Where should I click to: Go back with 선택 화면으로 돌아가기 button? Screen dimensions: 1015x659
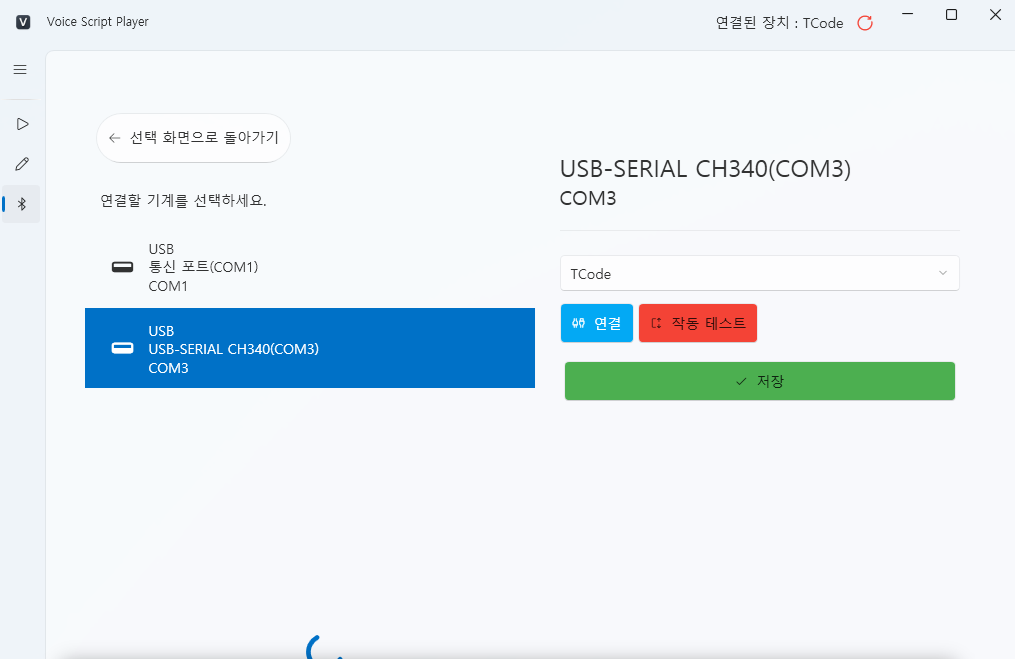click(x=194, y=138)
